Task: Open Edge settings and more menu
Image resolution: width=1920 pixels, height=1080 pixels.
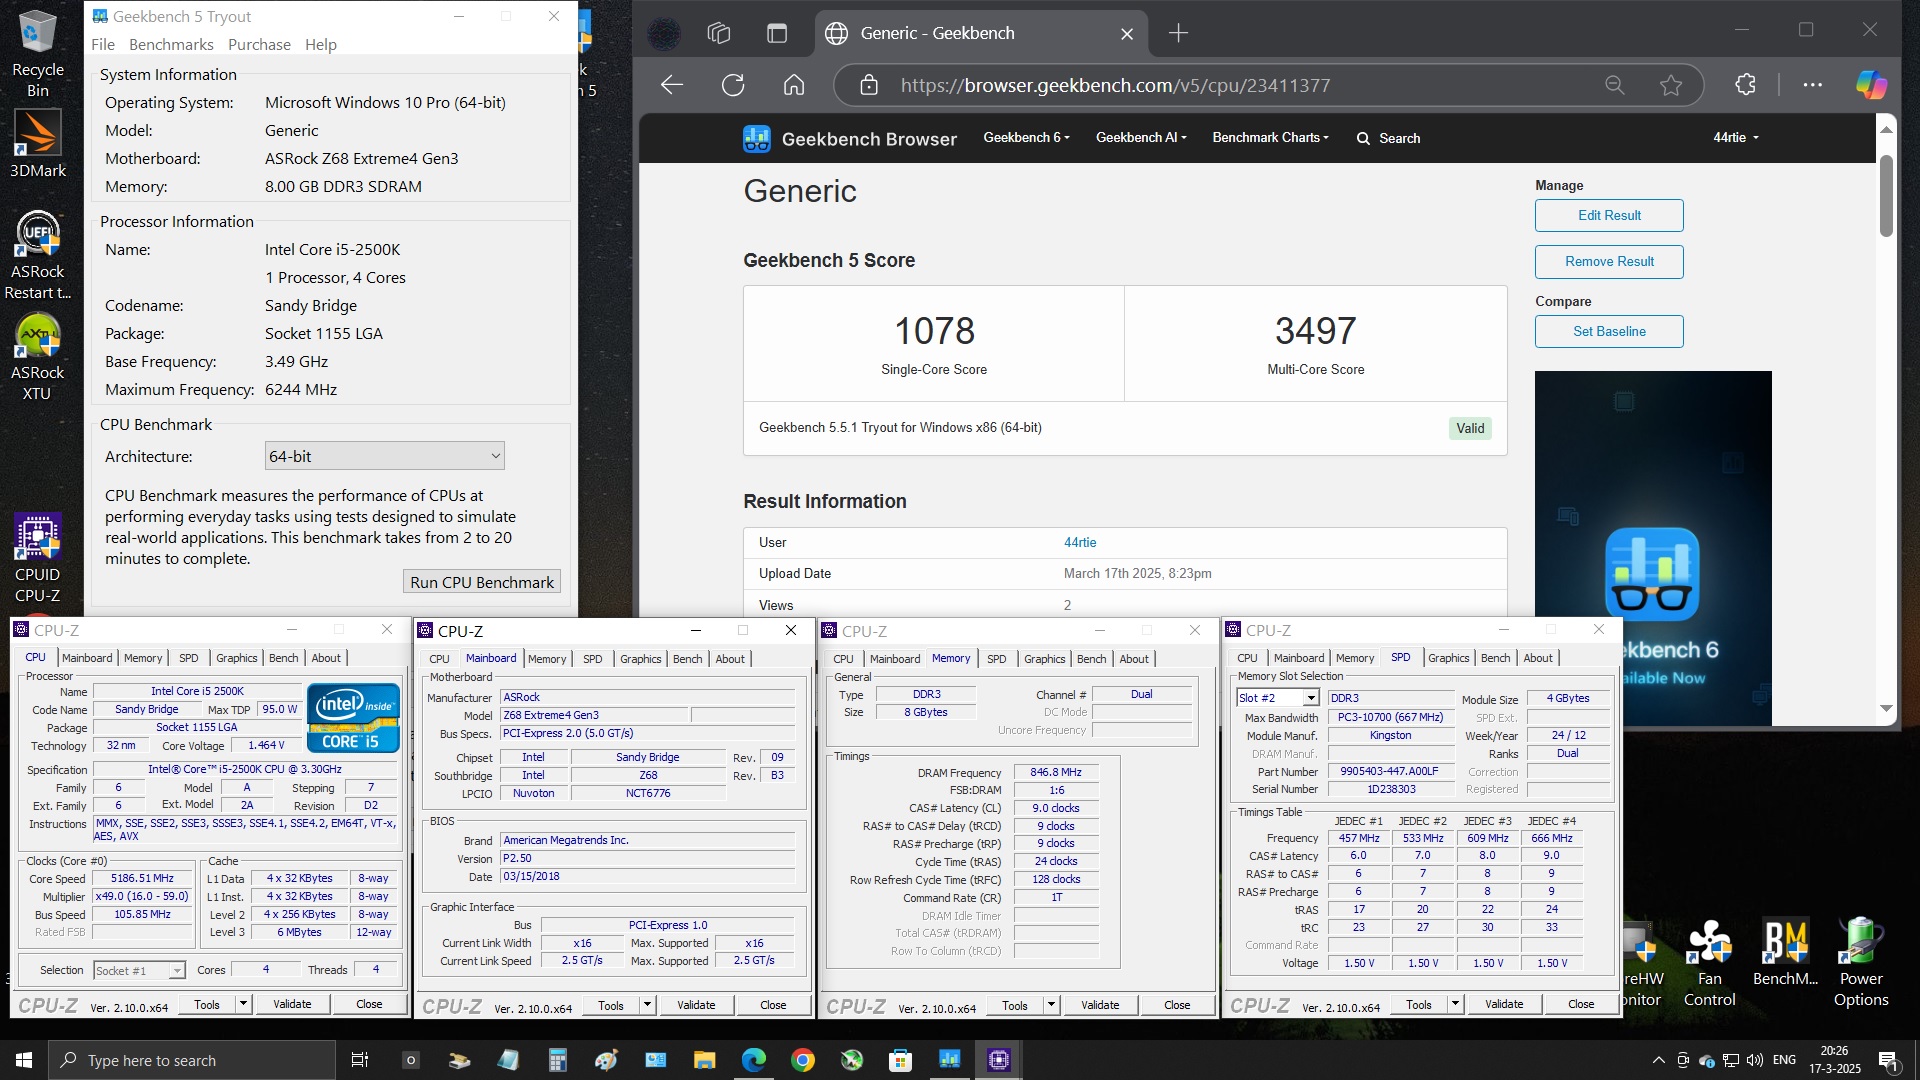Action: tap(1812, 85)
